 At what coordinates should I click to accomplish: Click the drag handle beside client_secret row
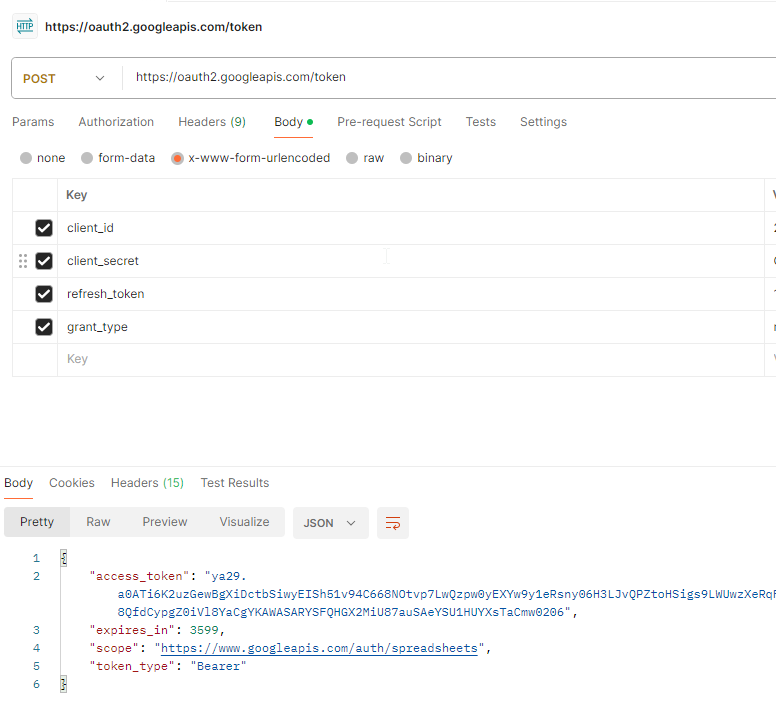[23, 261]
